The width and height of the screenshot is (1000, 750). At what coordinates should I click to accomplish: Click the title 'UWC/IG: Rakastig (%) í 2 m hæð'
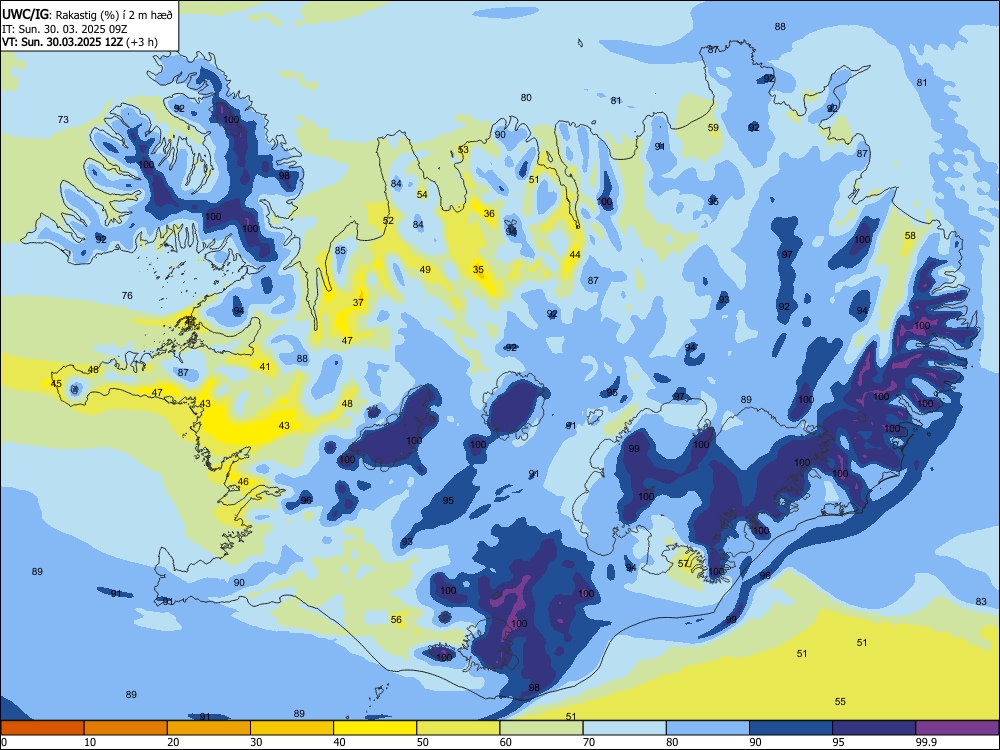87,13
